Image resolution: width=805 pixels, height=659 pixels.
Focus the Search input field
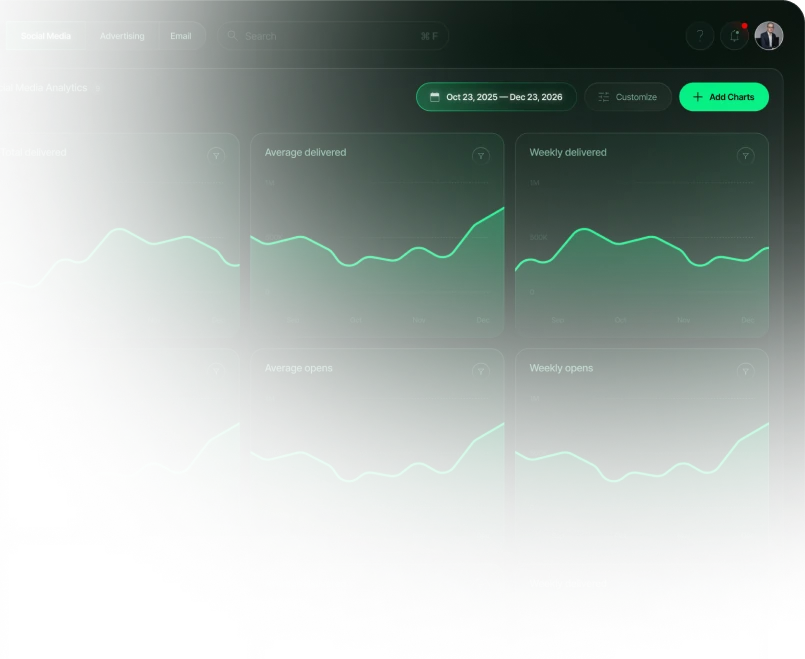pyautogui.click(x=333, y=36)
